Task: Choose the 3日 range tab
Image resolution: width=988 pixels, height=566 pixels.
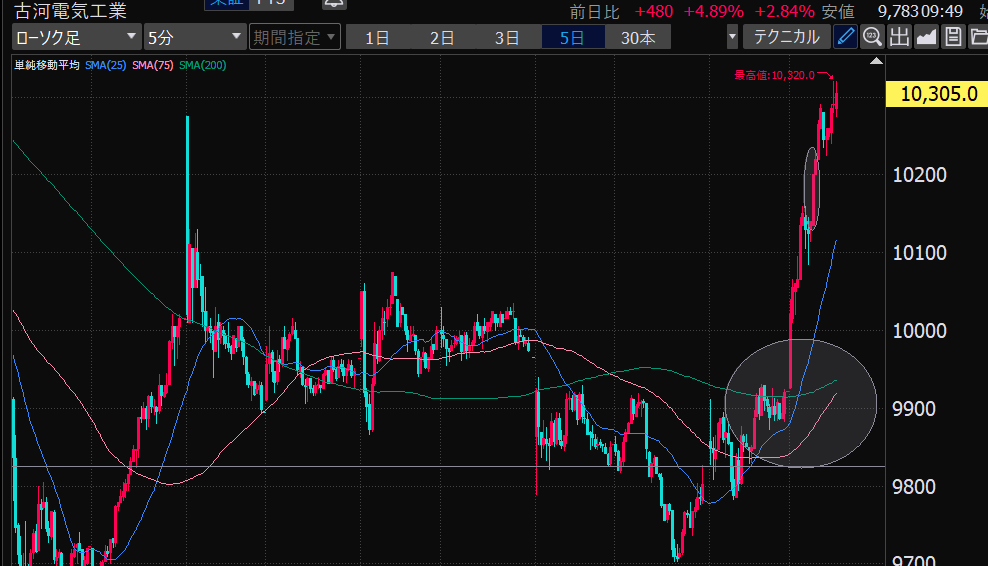Action: [507, 38]
